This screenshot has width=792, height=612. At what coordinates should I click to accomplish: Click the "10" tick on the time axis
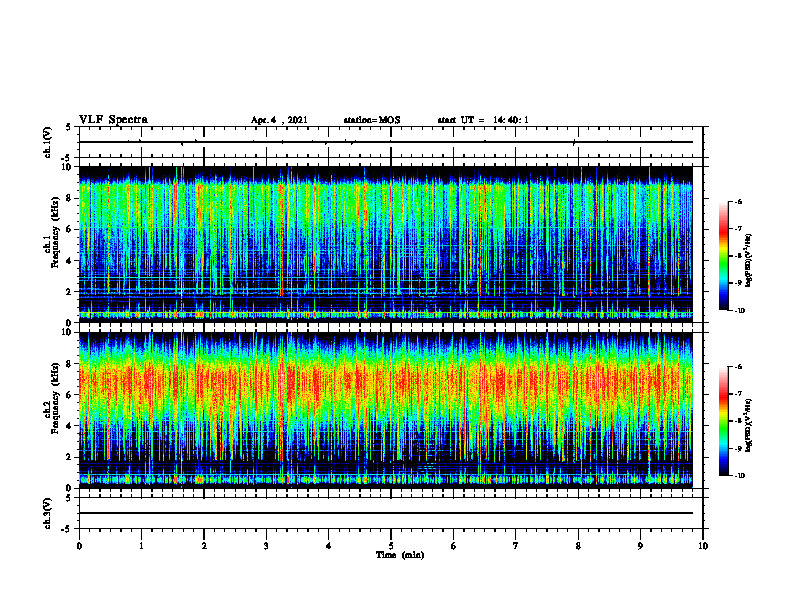coord(703,546)
